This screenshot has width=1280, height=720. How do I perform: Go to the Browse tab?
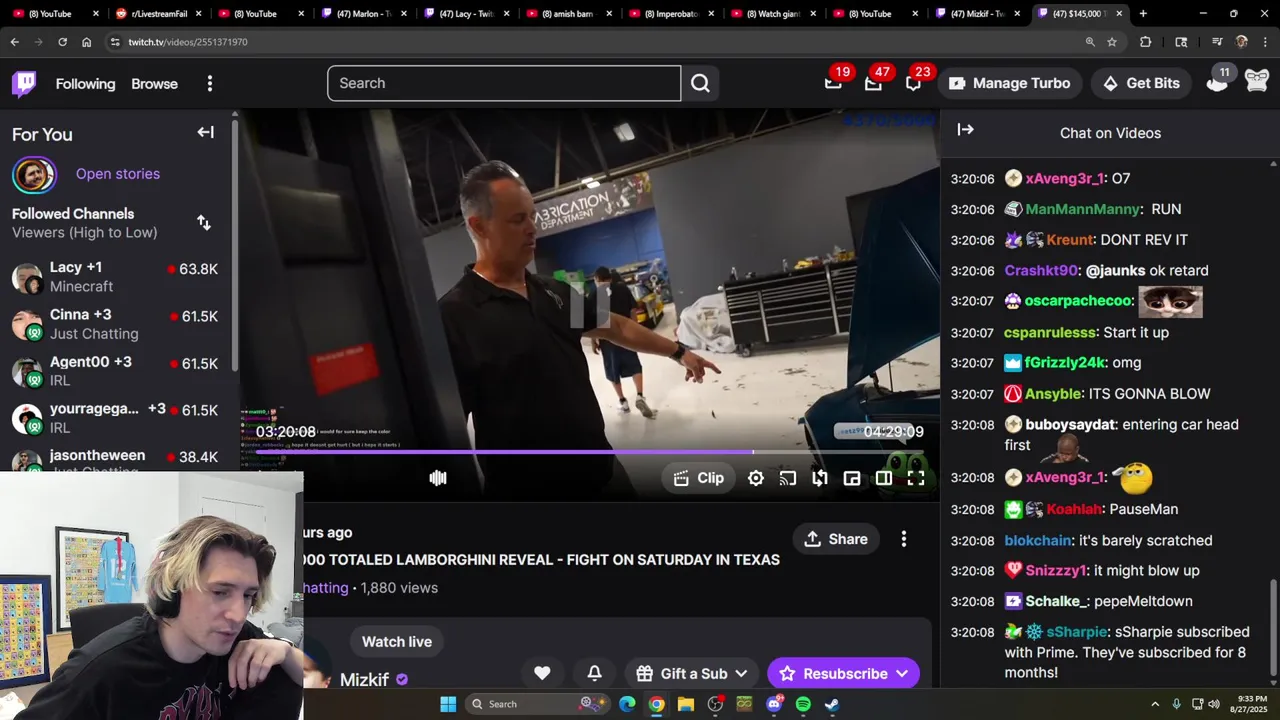click(154, 84)
